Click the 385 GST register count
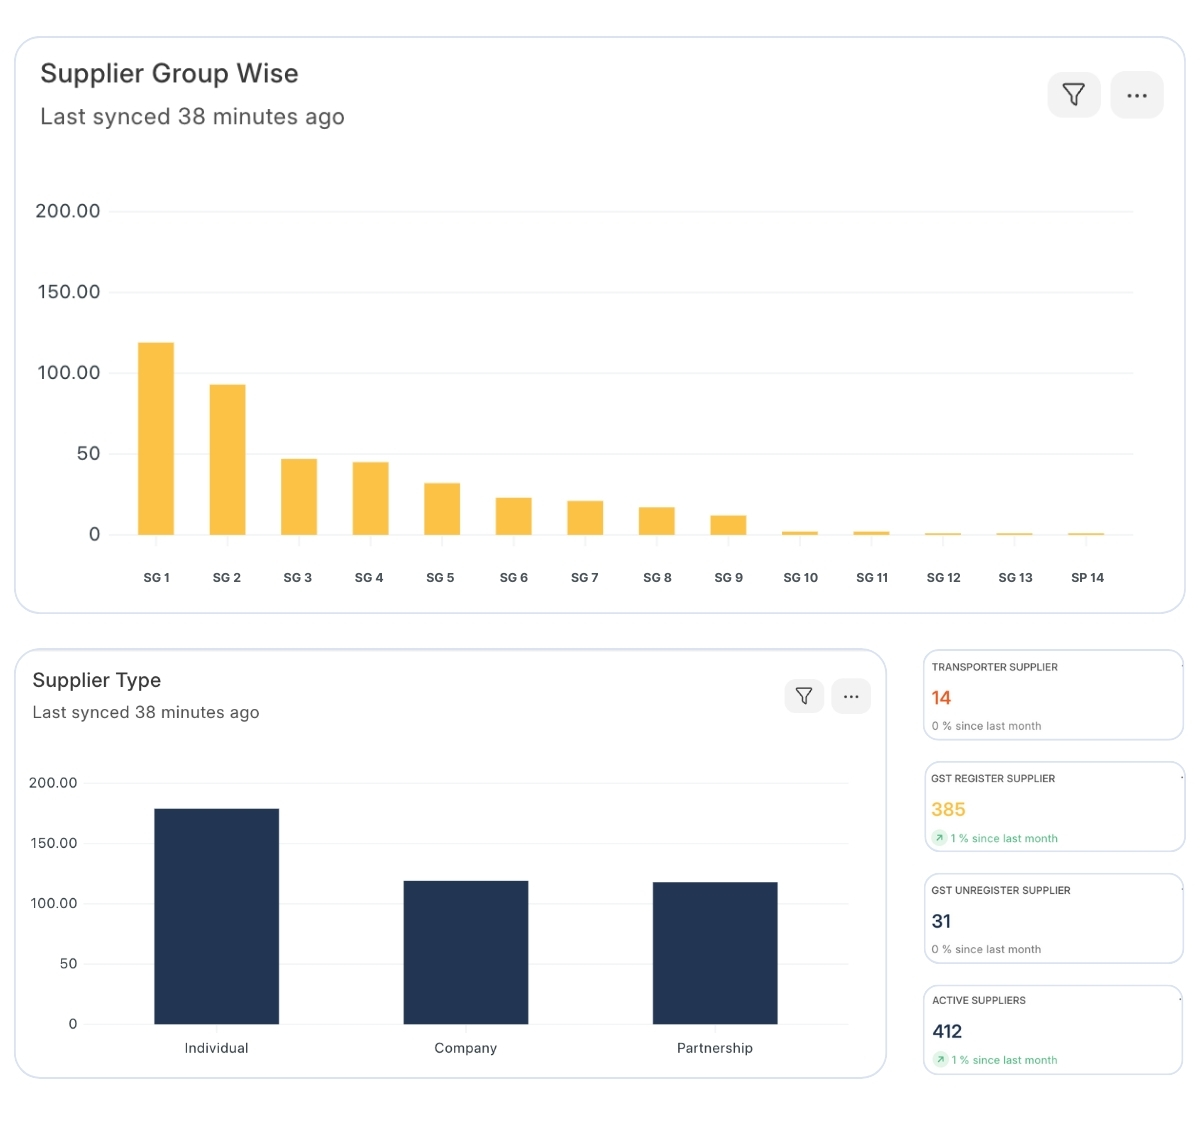The image size is (1200, 1122). click(x=948, y=809)
